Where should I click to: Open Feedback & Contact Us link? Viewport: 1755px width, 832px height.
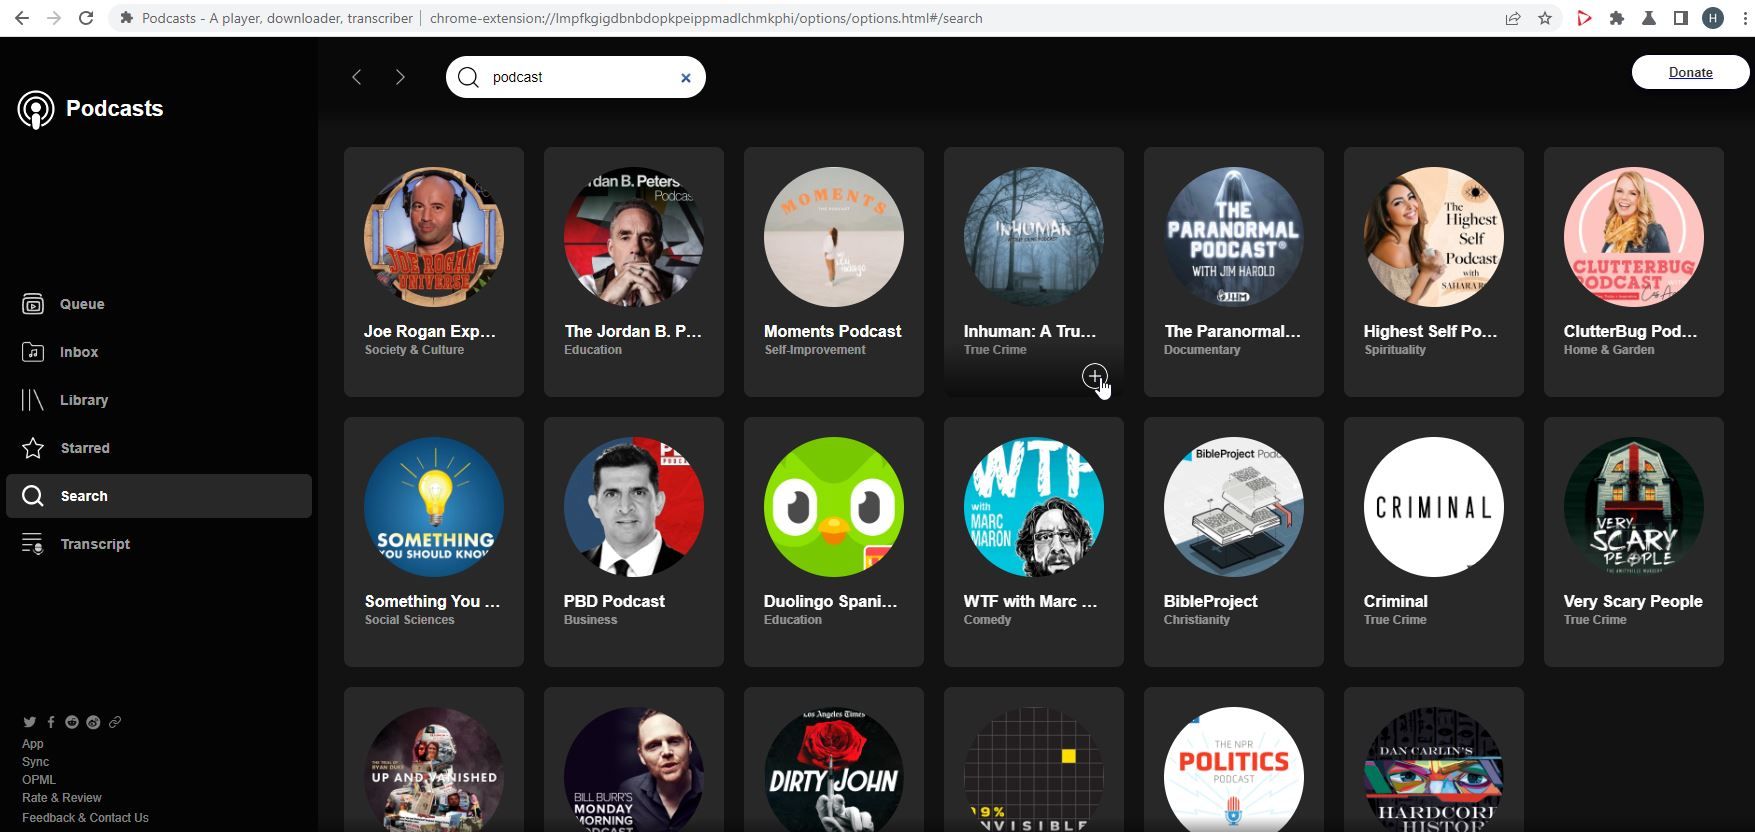tap(85, 818)
